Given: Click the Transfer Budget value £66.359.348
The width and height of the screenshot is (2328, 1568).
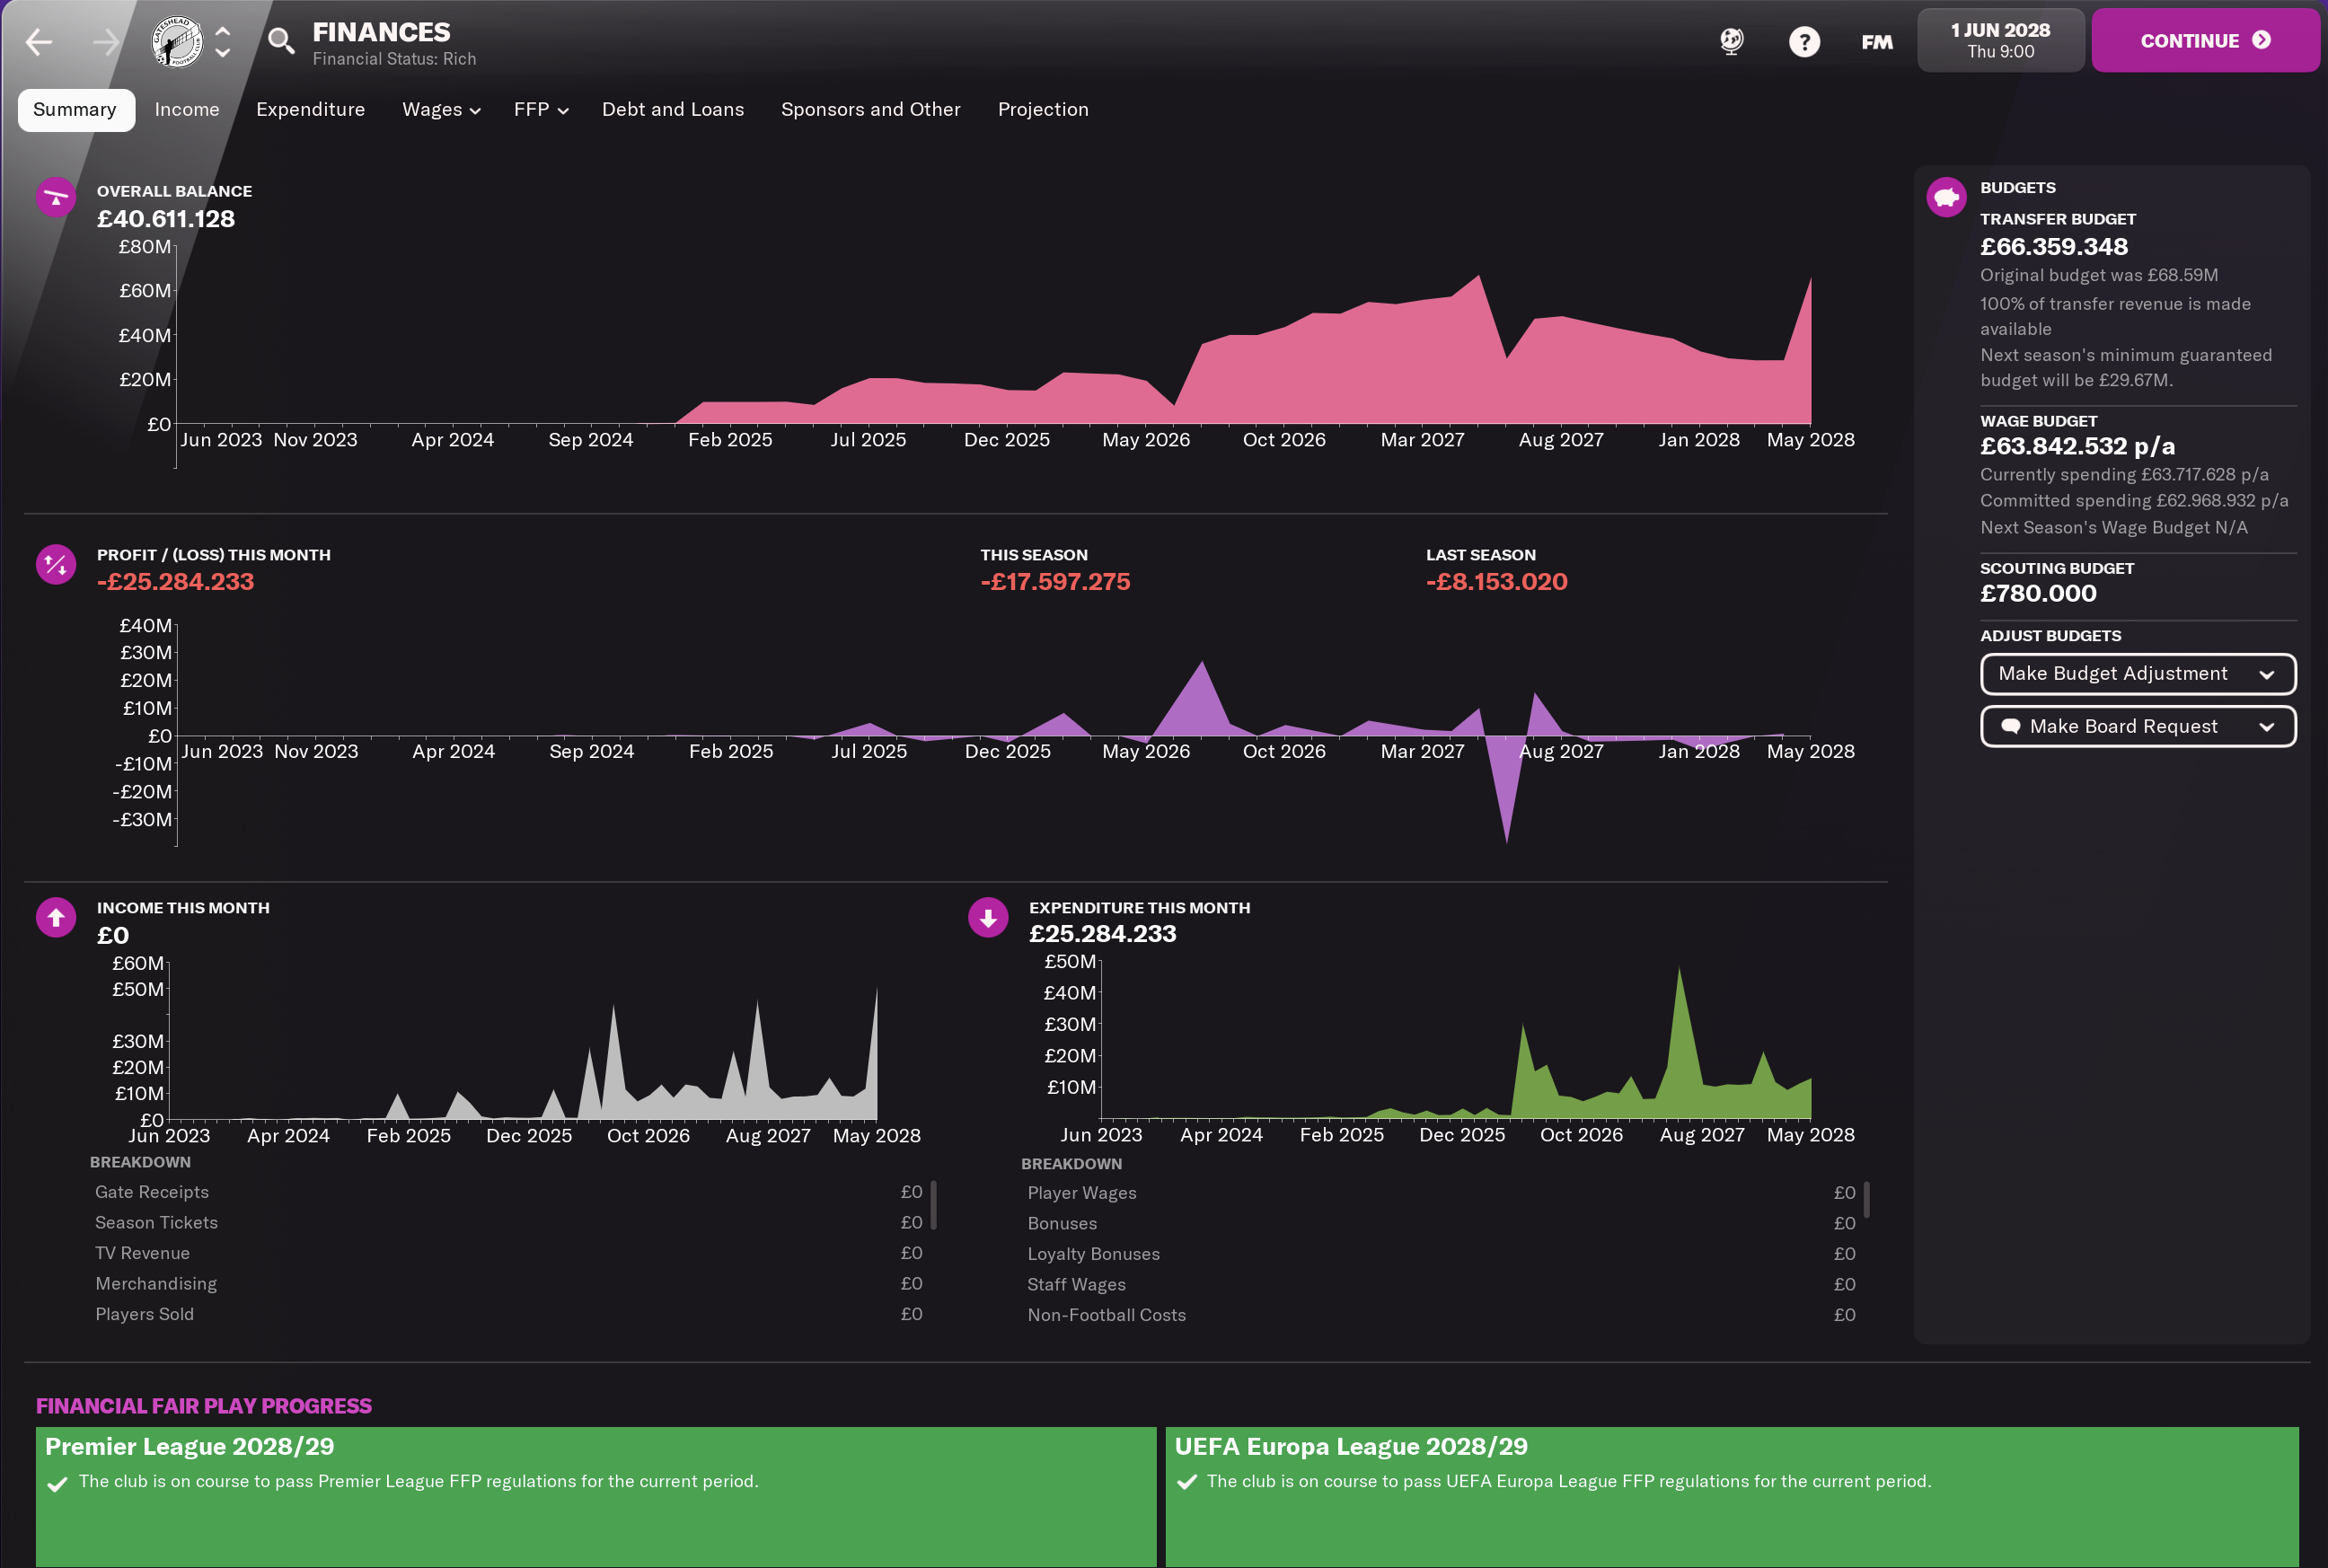Looking at the screenshot, I should click(2054, 246).
